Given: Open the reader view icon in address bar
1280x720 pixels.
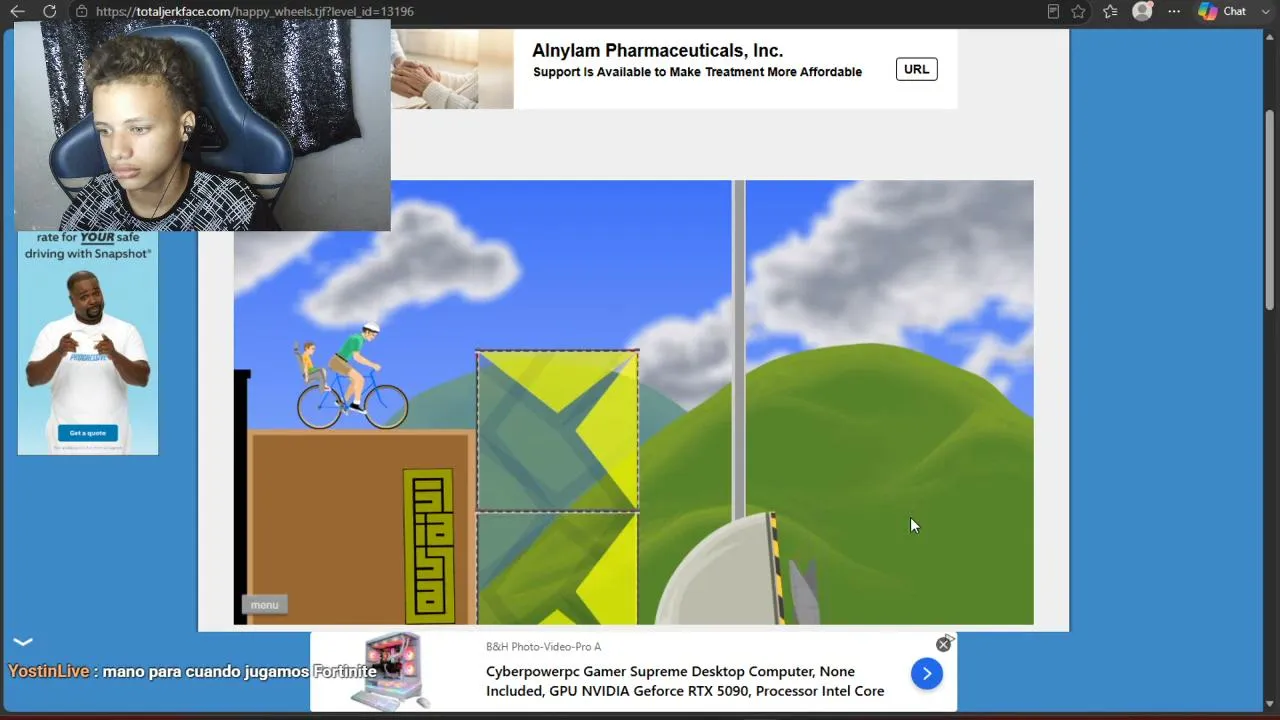Looking at the screenshot, I should coord(1053,11).
